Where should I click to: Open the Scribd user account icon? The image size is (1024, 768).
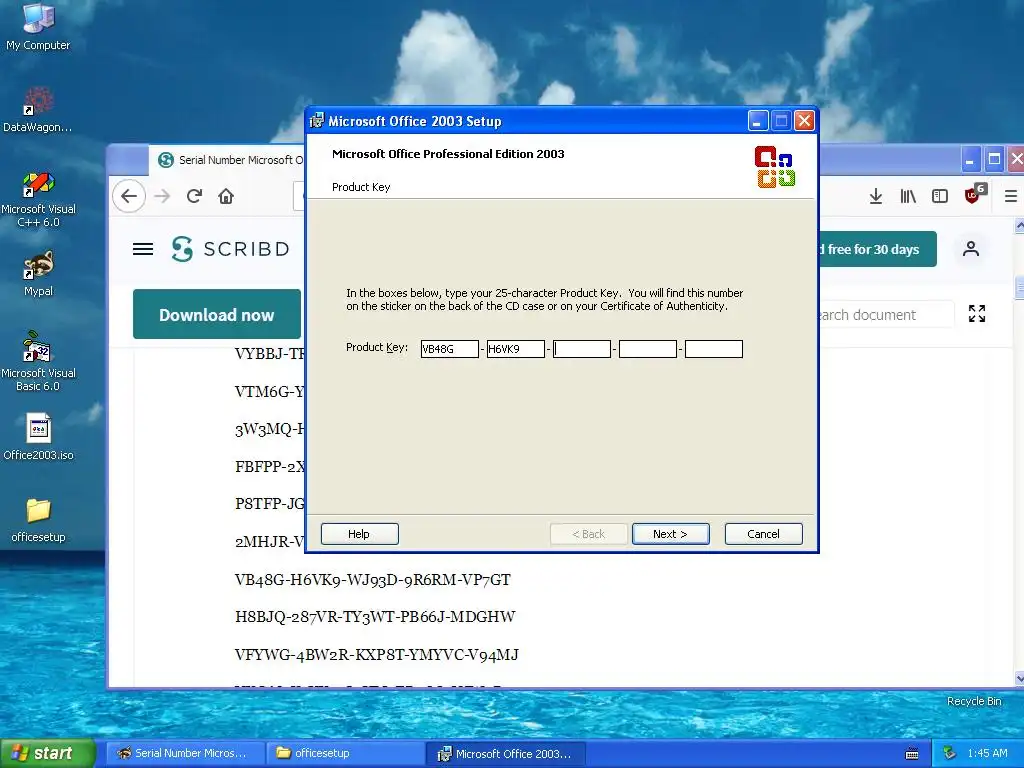970,249
